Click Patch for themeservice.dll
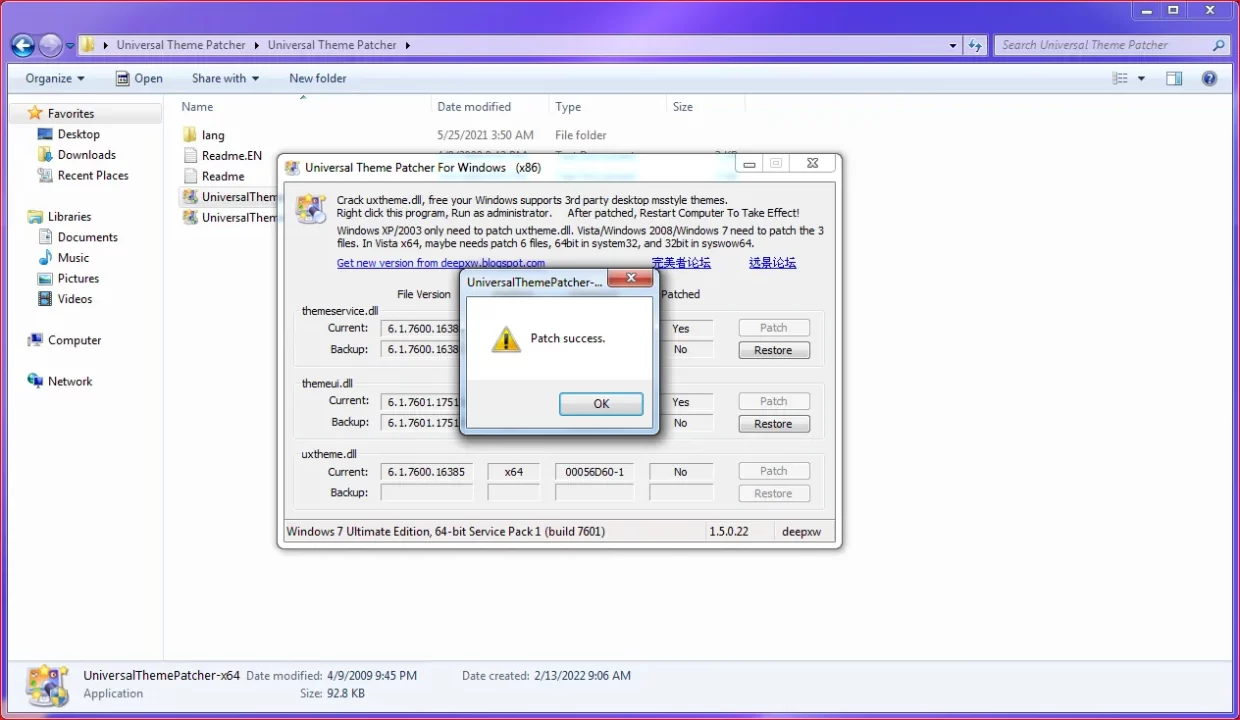The height and width of the screenshot is (720, 1240). tap(773, 328)
